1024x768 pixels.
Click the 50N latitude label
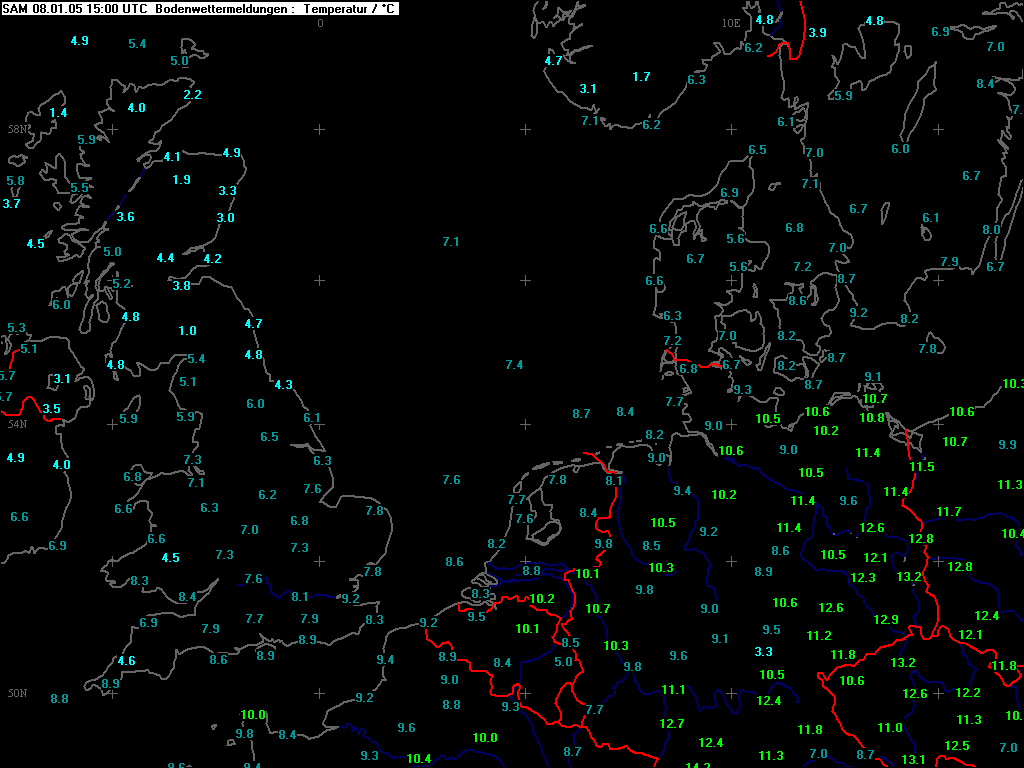pos(18,693)
